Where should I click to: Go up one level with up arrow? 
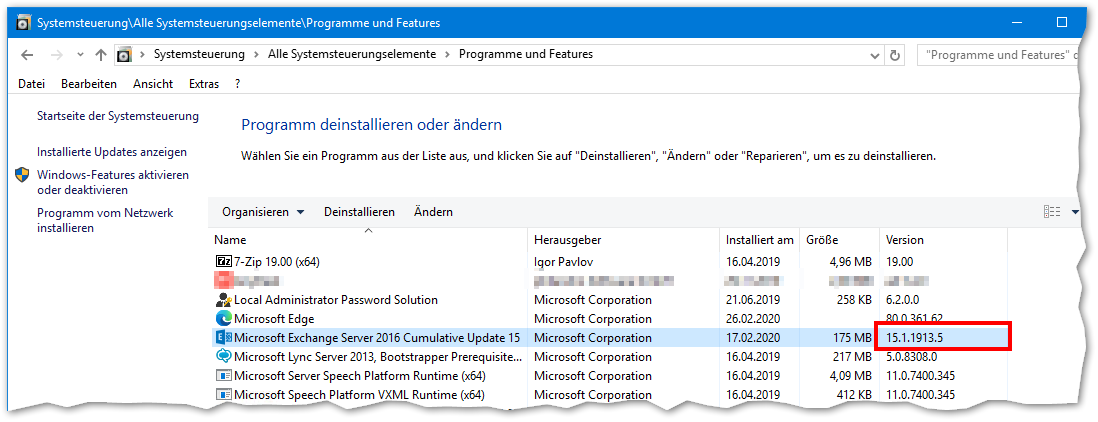coord(101,54)
